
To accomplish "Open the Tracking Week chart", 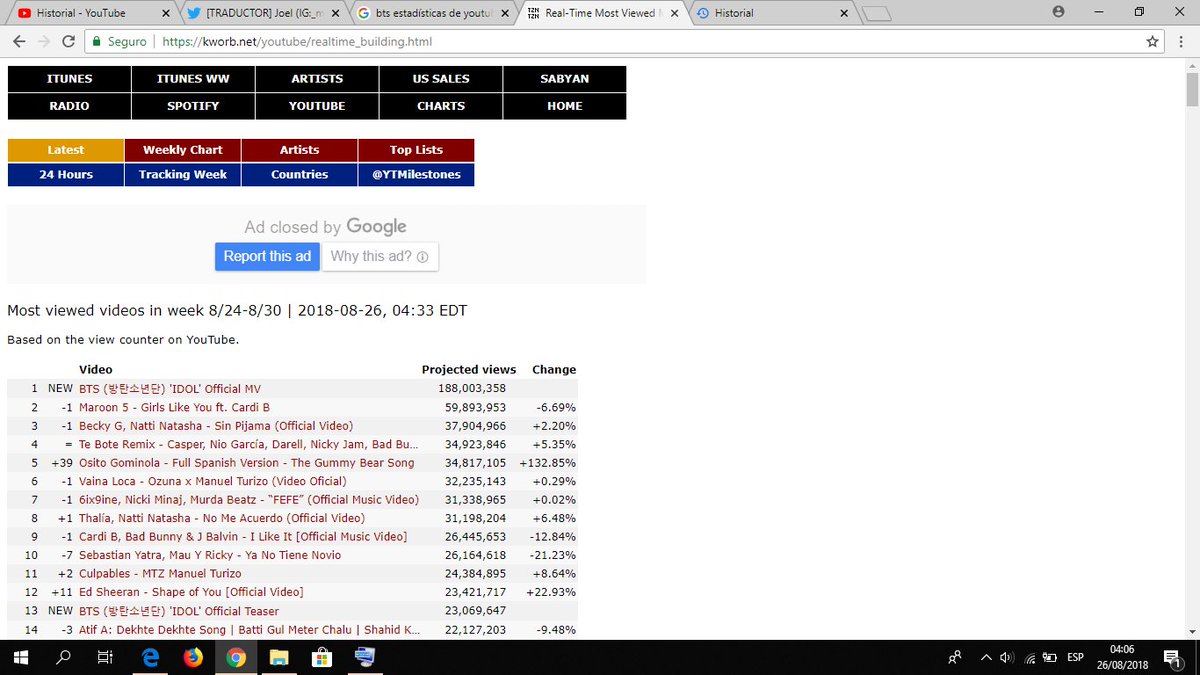I will click(183, 175).
